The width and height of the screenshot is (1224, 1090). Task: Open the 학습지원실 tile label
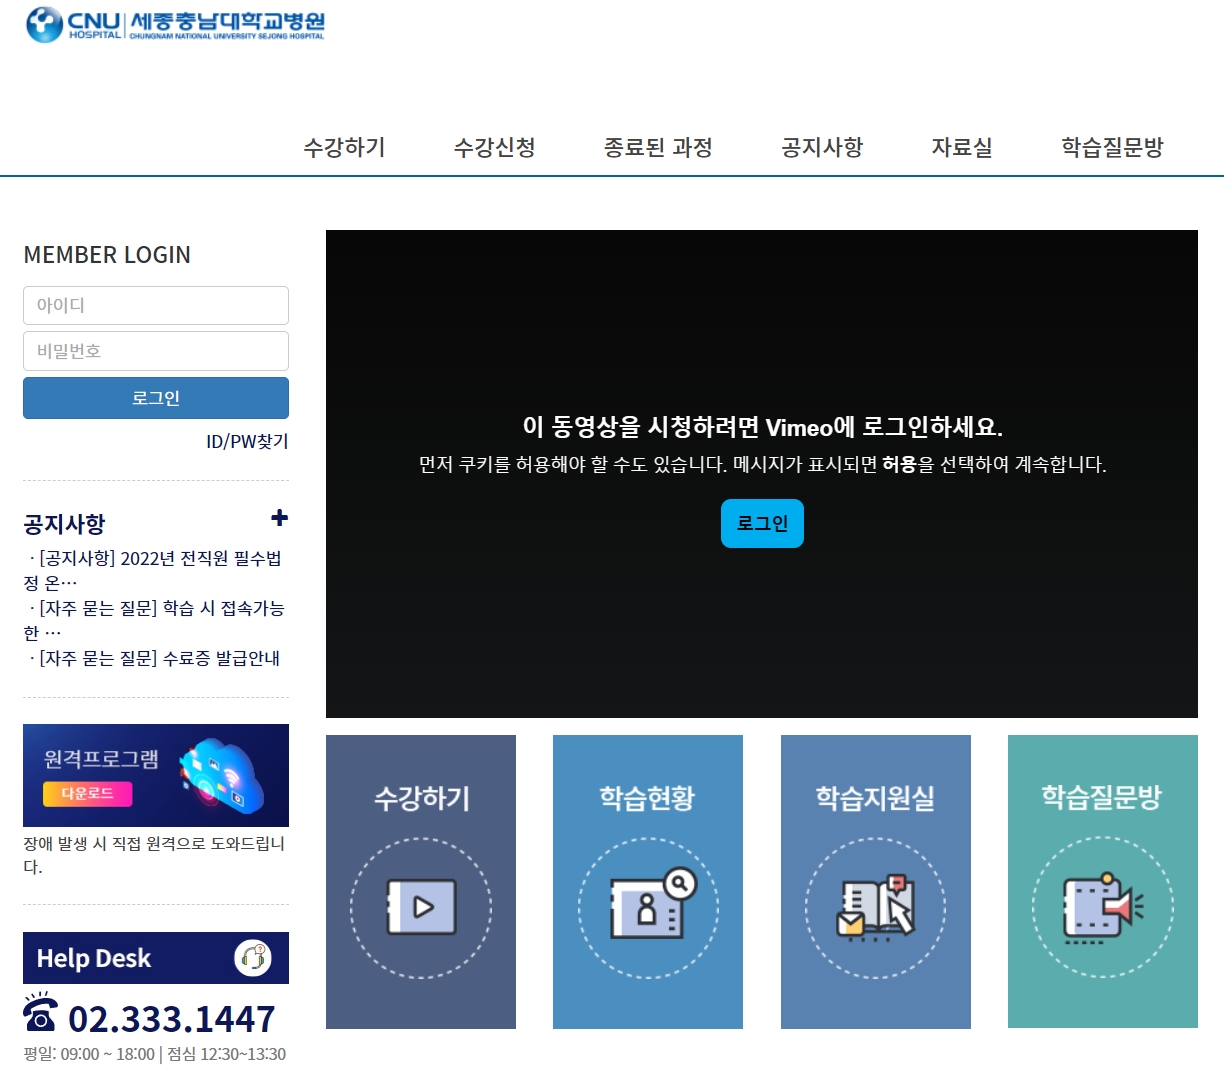pos(876,798)
